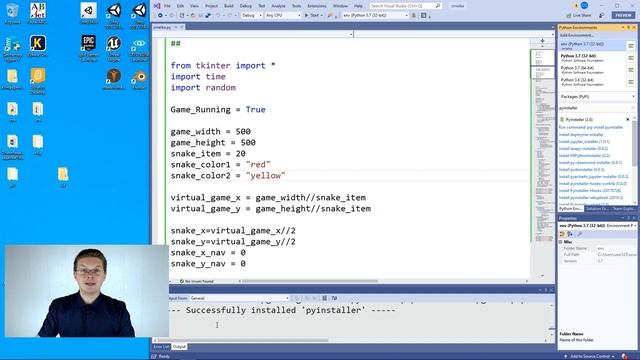This screenshot has height=360, width=640.
Task: Uninstall Pyinstaller (3.6) with the X icon
Action: [628, 119]
